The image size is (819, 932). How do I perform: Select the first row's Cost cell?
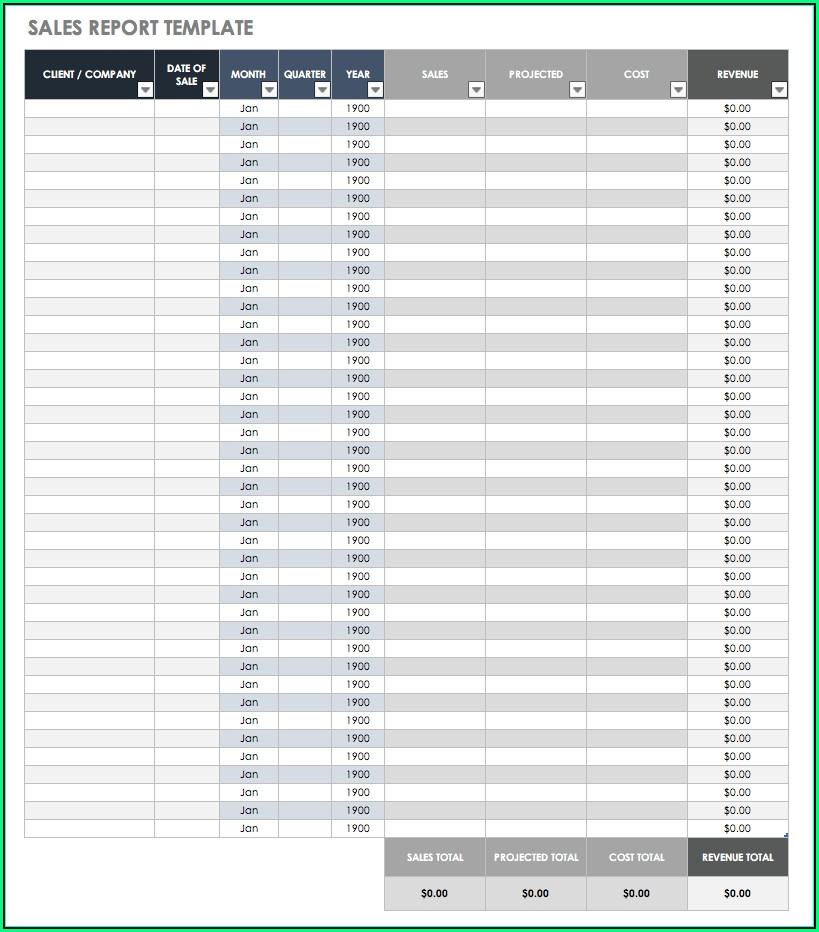coord(637,108)
